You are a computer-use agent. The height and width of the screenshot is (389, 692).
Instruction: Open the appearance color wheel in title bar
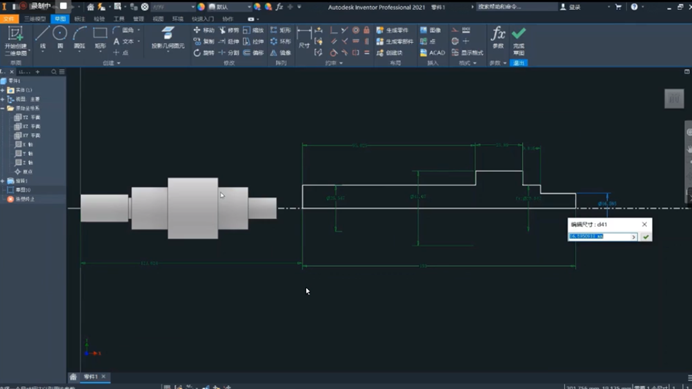pos(201,7)
